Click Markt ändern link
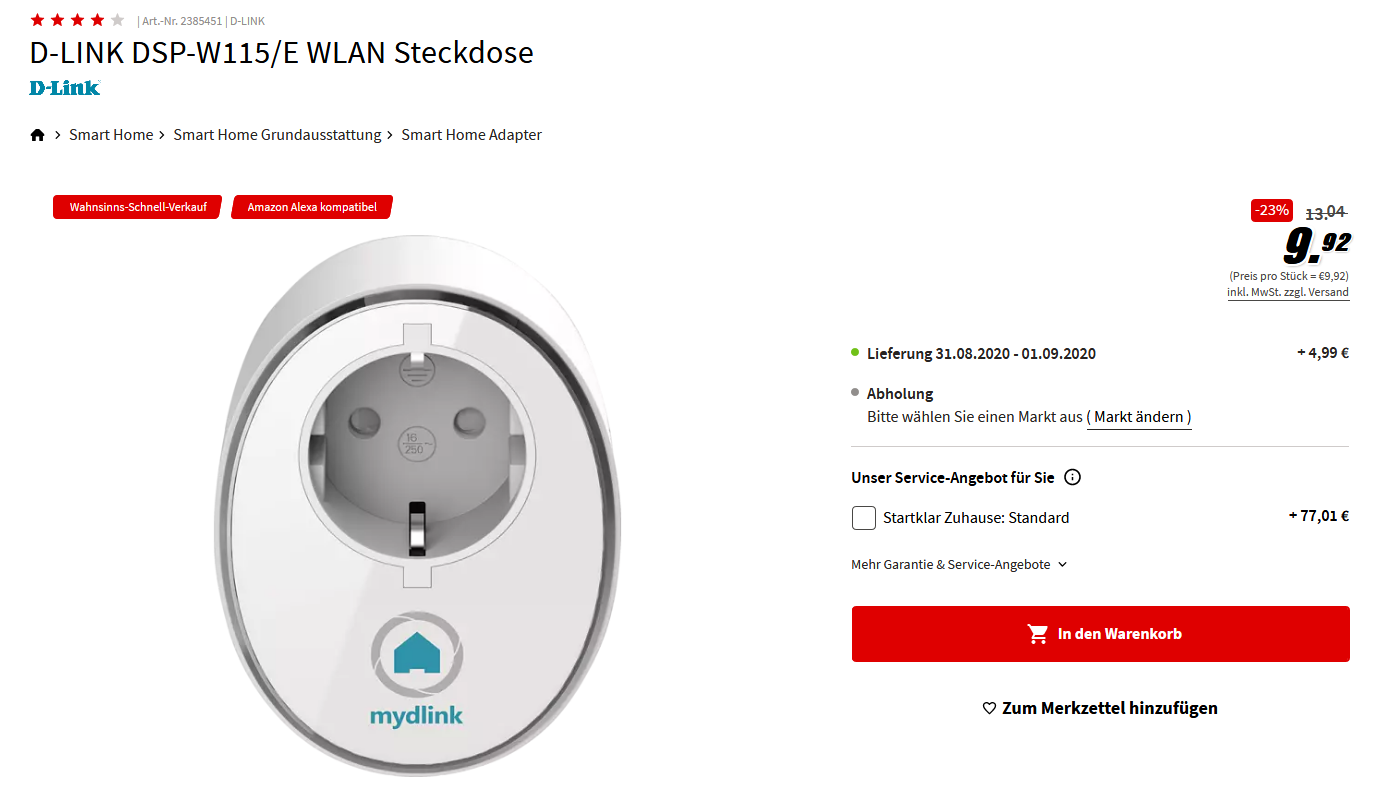The height and width of the screenshot is (786, 1373). tap(1139, 417)
